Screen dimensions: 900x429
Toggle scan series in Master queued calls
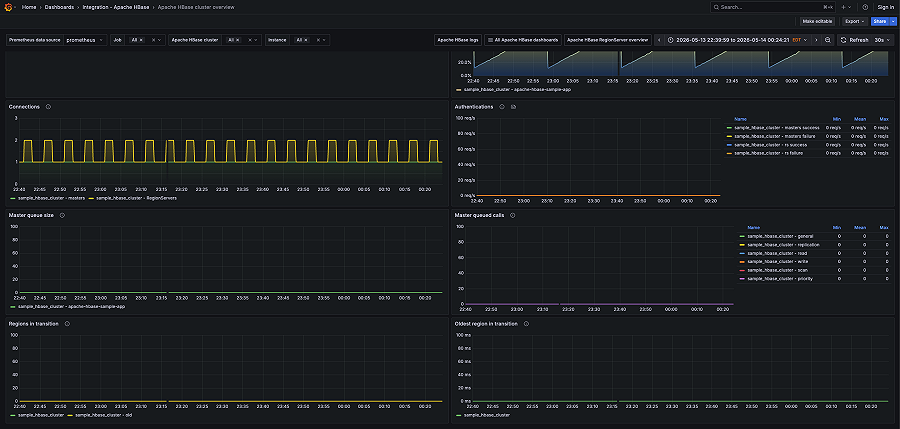[777, 270]
